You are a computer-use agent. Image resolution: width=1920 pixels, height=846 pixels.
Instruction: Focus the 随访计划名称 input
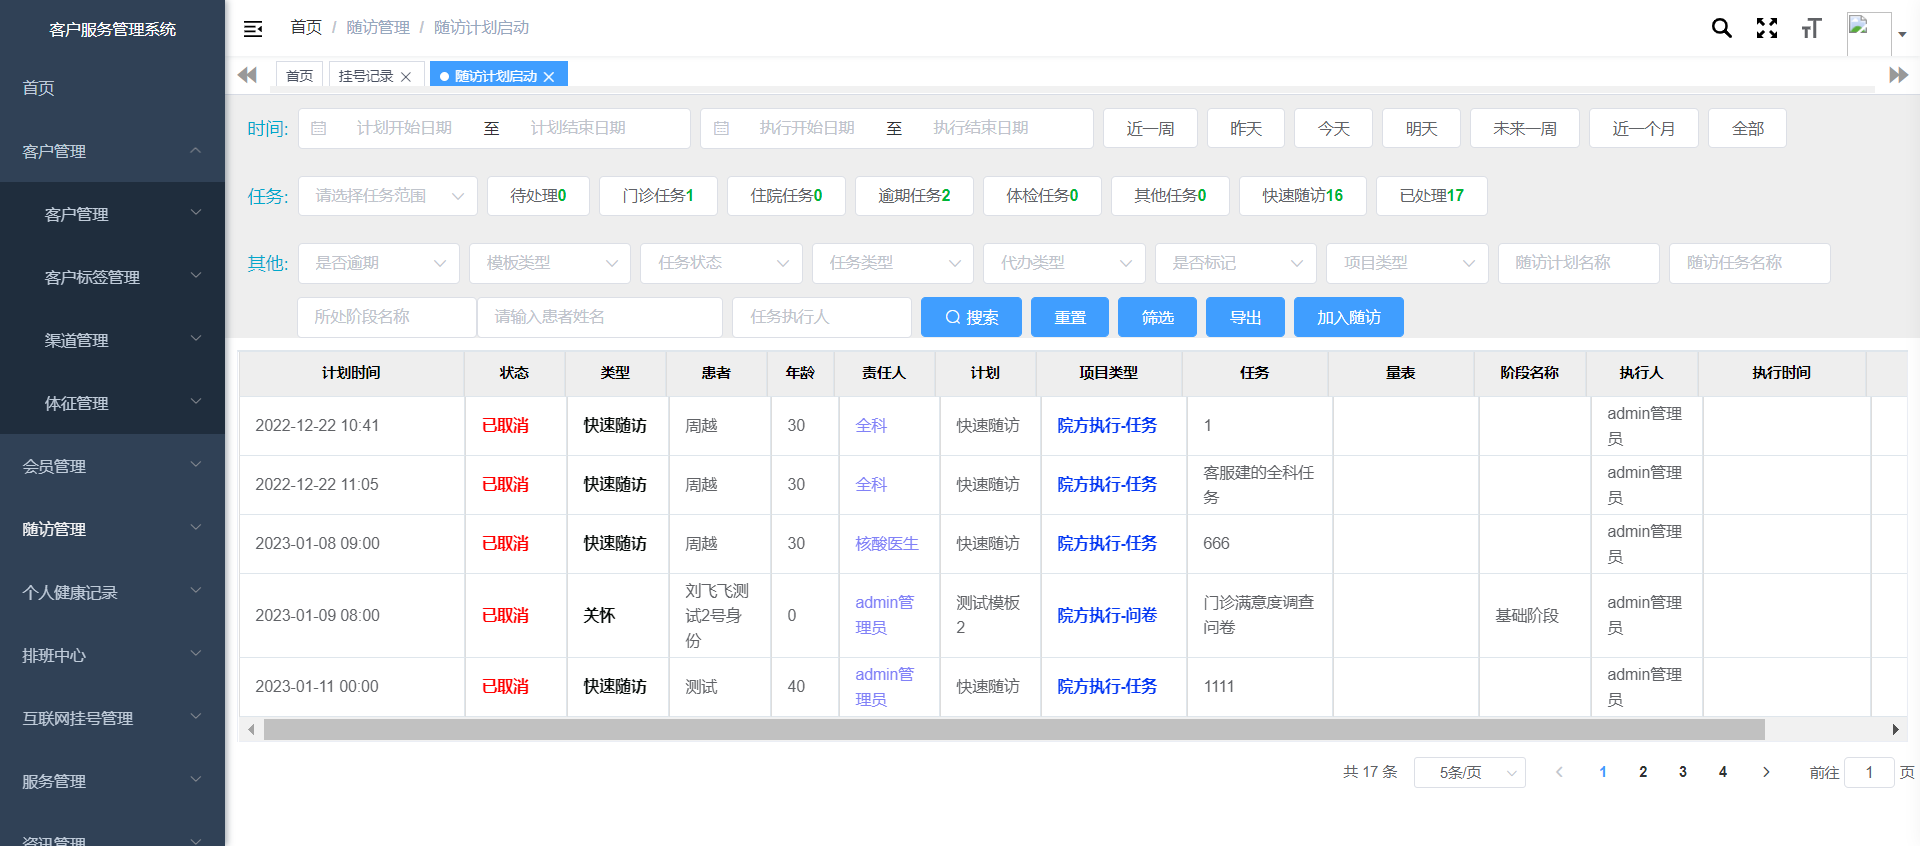[x=1579, y=263]
